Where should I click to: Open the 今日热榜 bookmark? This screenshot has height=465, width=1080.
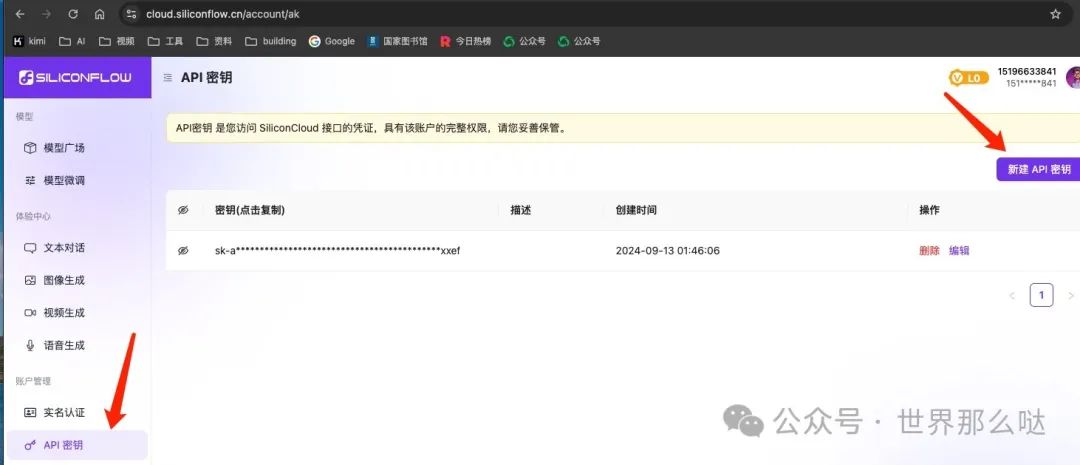click(466, 41)
